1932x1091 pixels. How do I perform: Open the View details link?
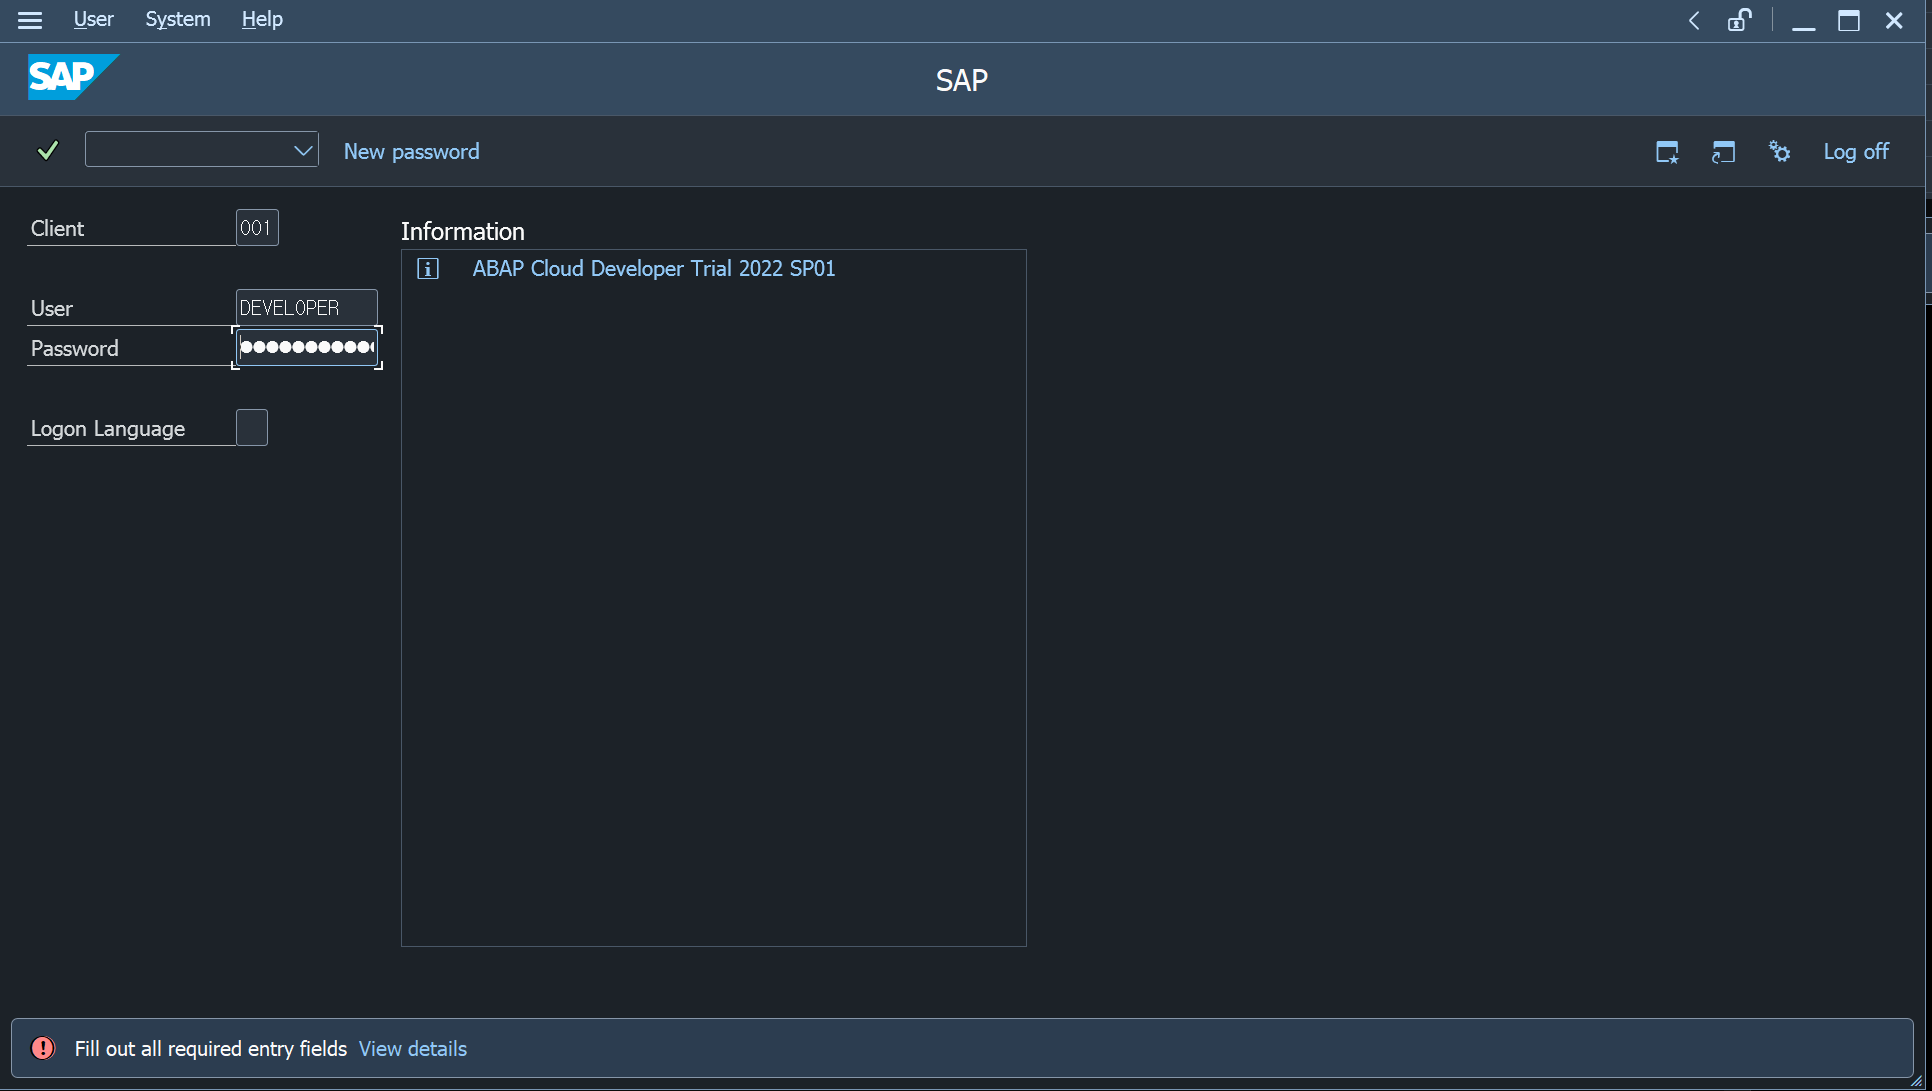[413, 1048]
